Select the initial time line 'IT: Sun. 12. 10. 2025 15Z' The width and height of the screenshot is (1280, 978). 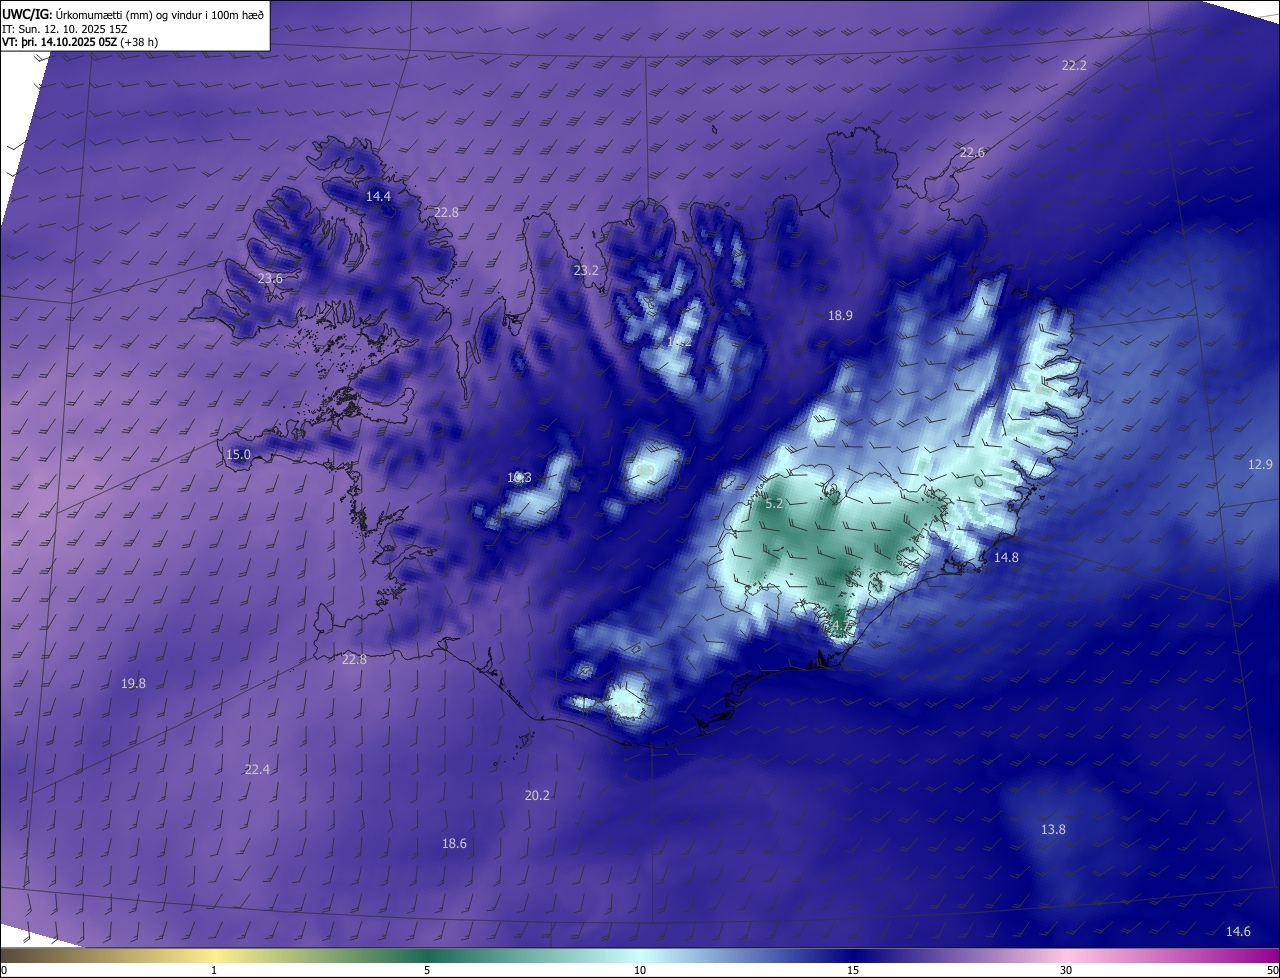coord(66,28)
